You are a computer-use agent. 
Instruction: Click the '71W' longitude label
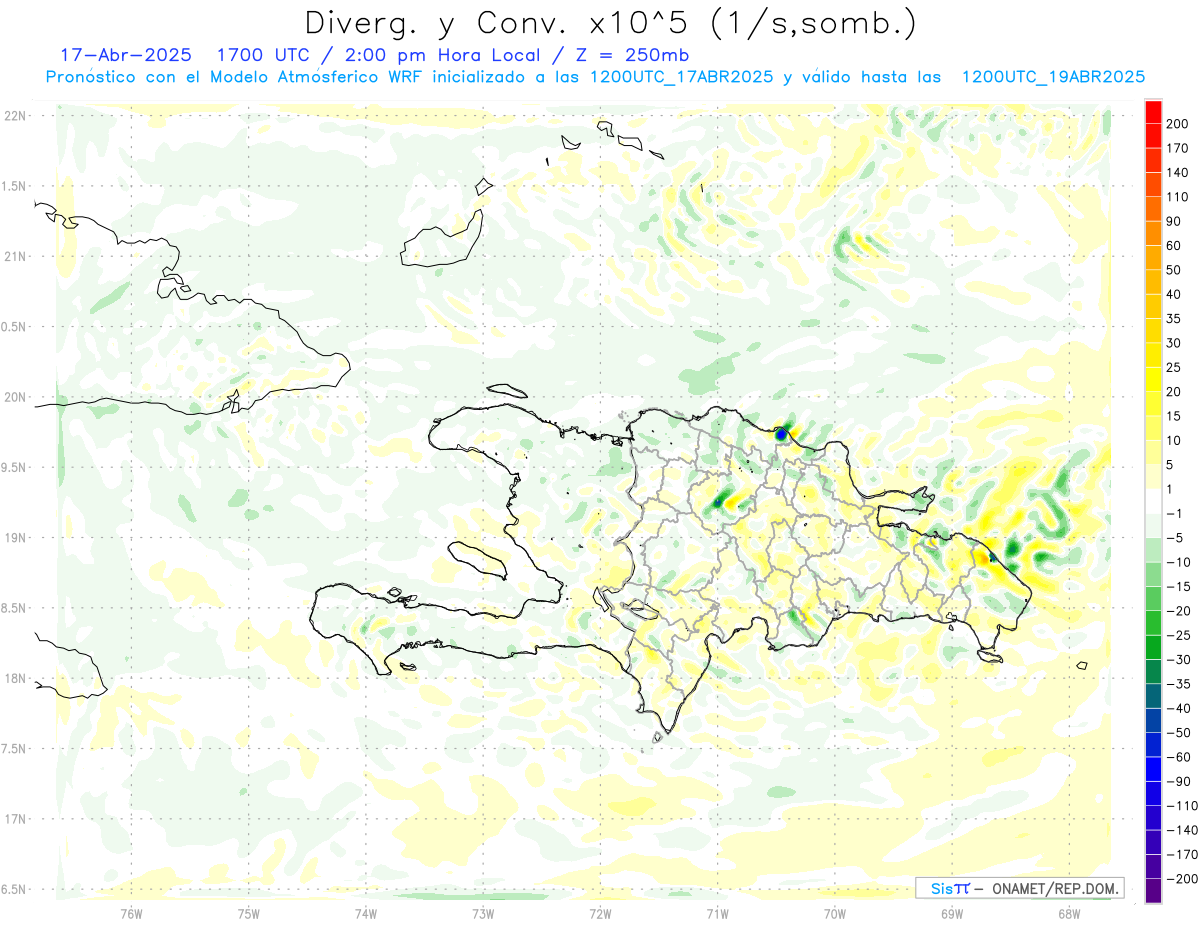[717, 913]
